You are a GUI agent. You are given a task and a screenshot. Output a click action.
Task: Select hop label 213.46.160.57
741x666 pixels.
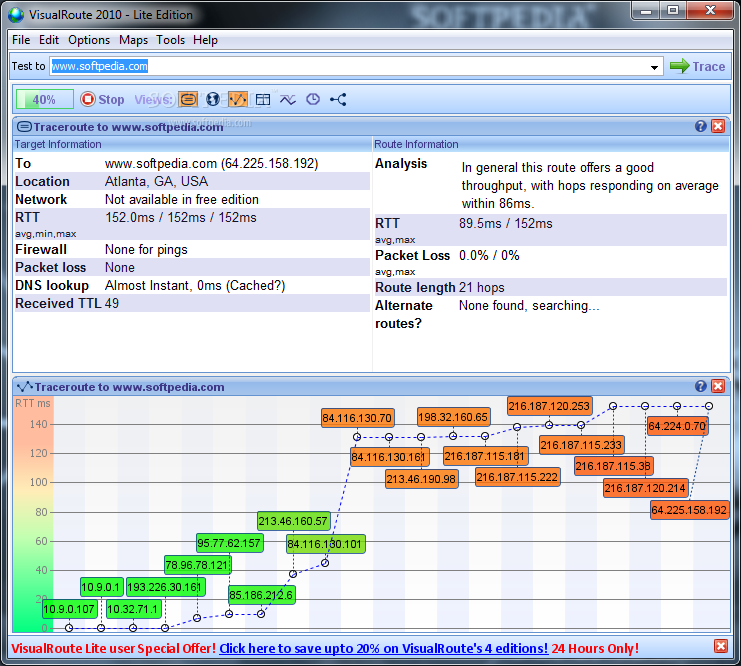pos(293,521)
